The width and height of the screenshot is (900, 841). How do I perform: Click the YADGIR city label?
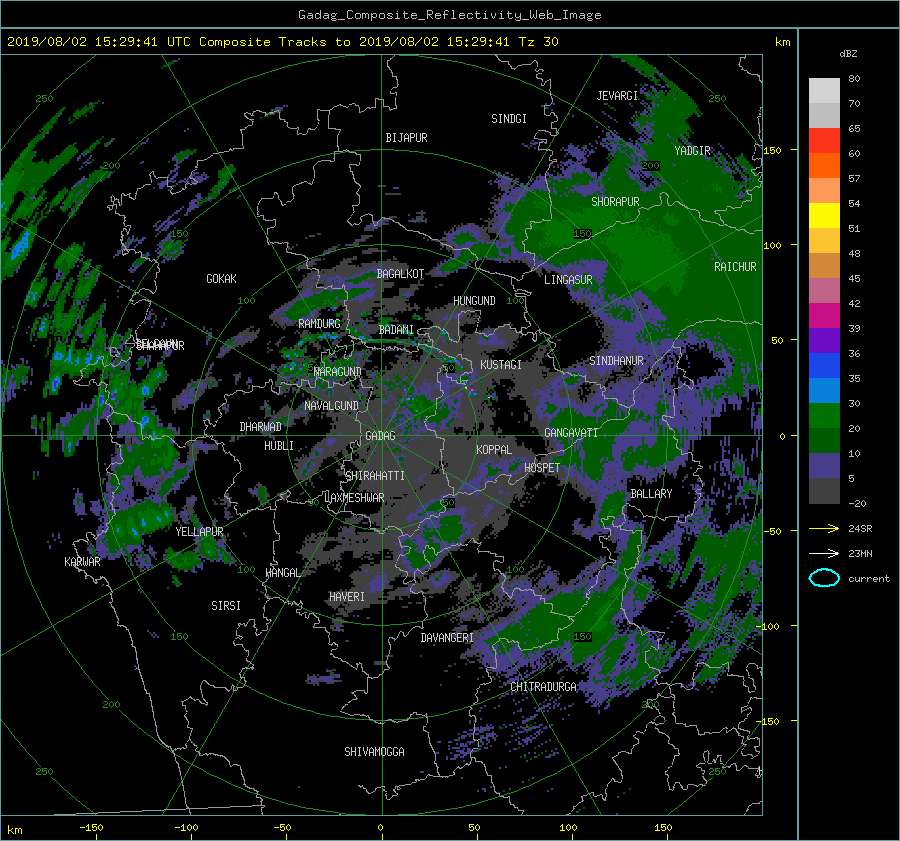(x=692, y=151)
